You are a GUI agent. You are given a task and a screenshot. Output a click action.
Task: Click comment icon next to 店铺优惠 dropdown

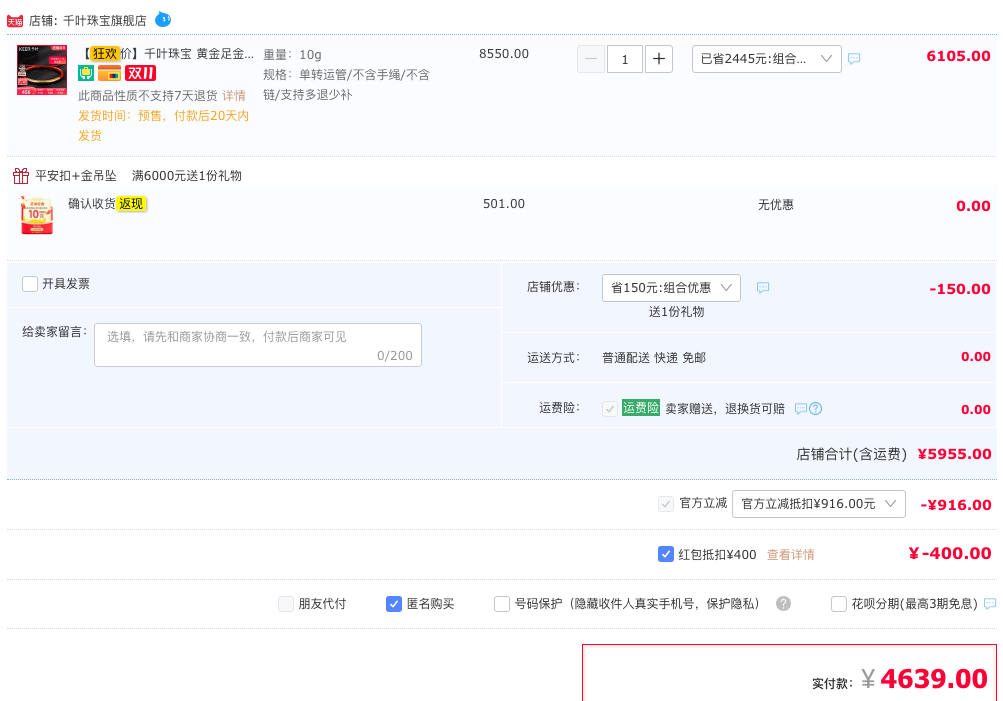coord(763,288)
